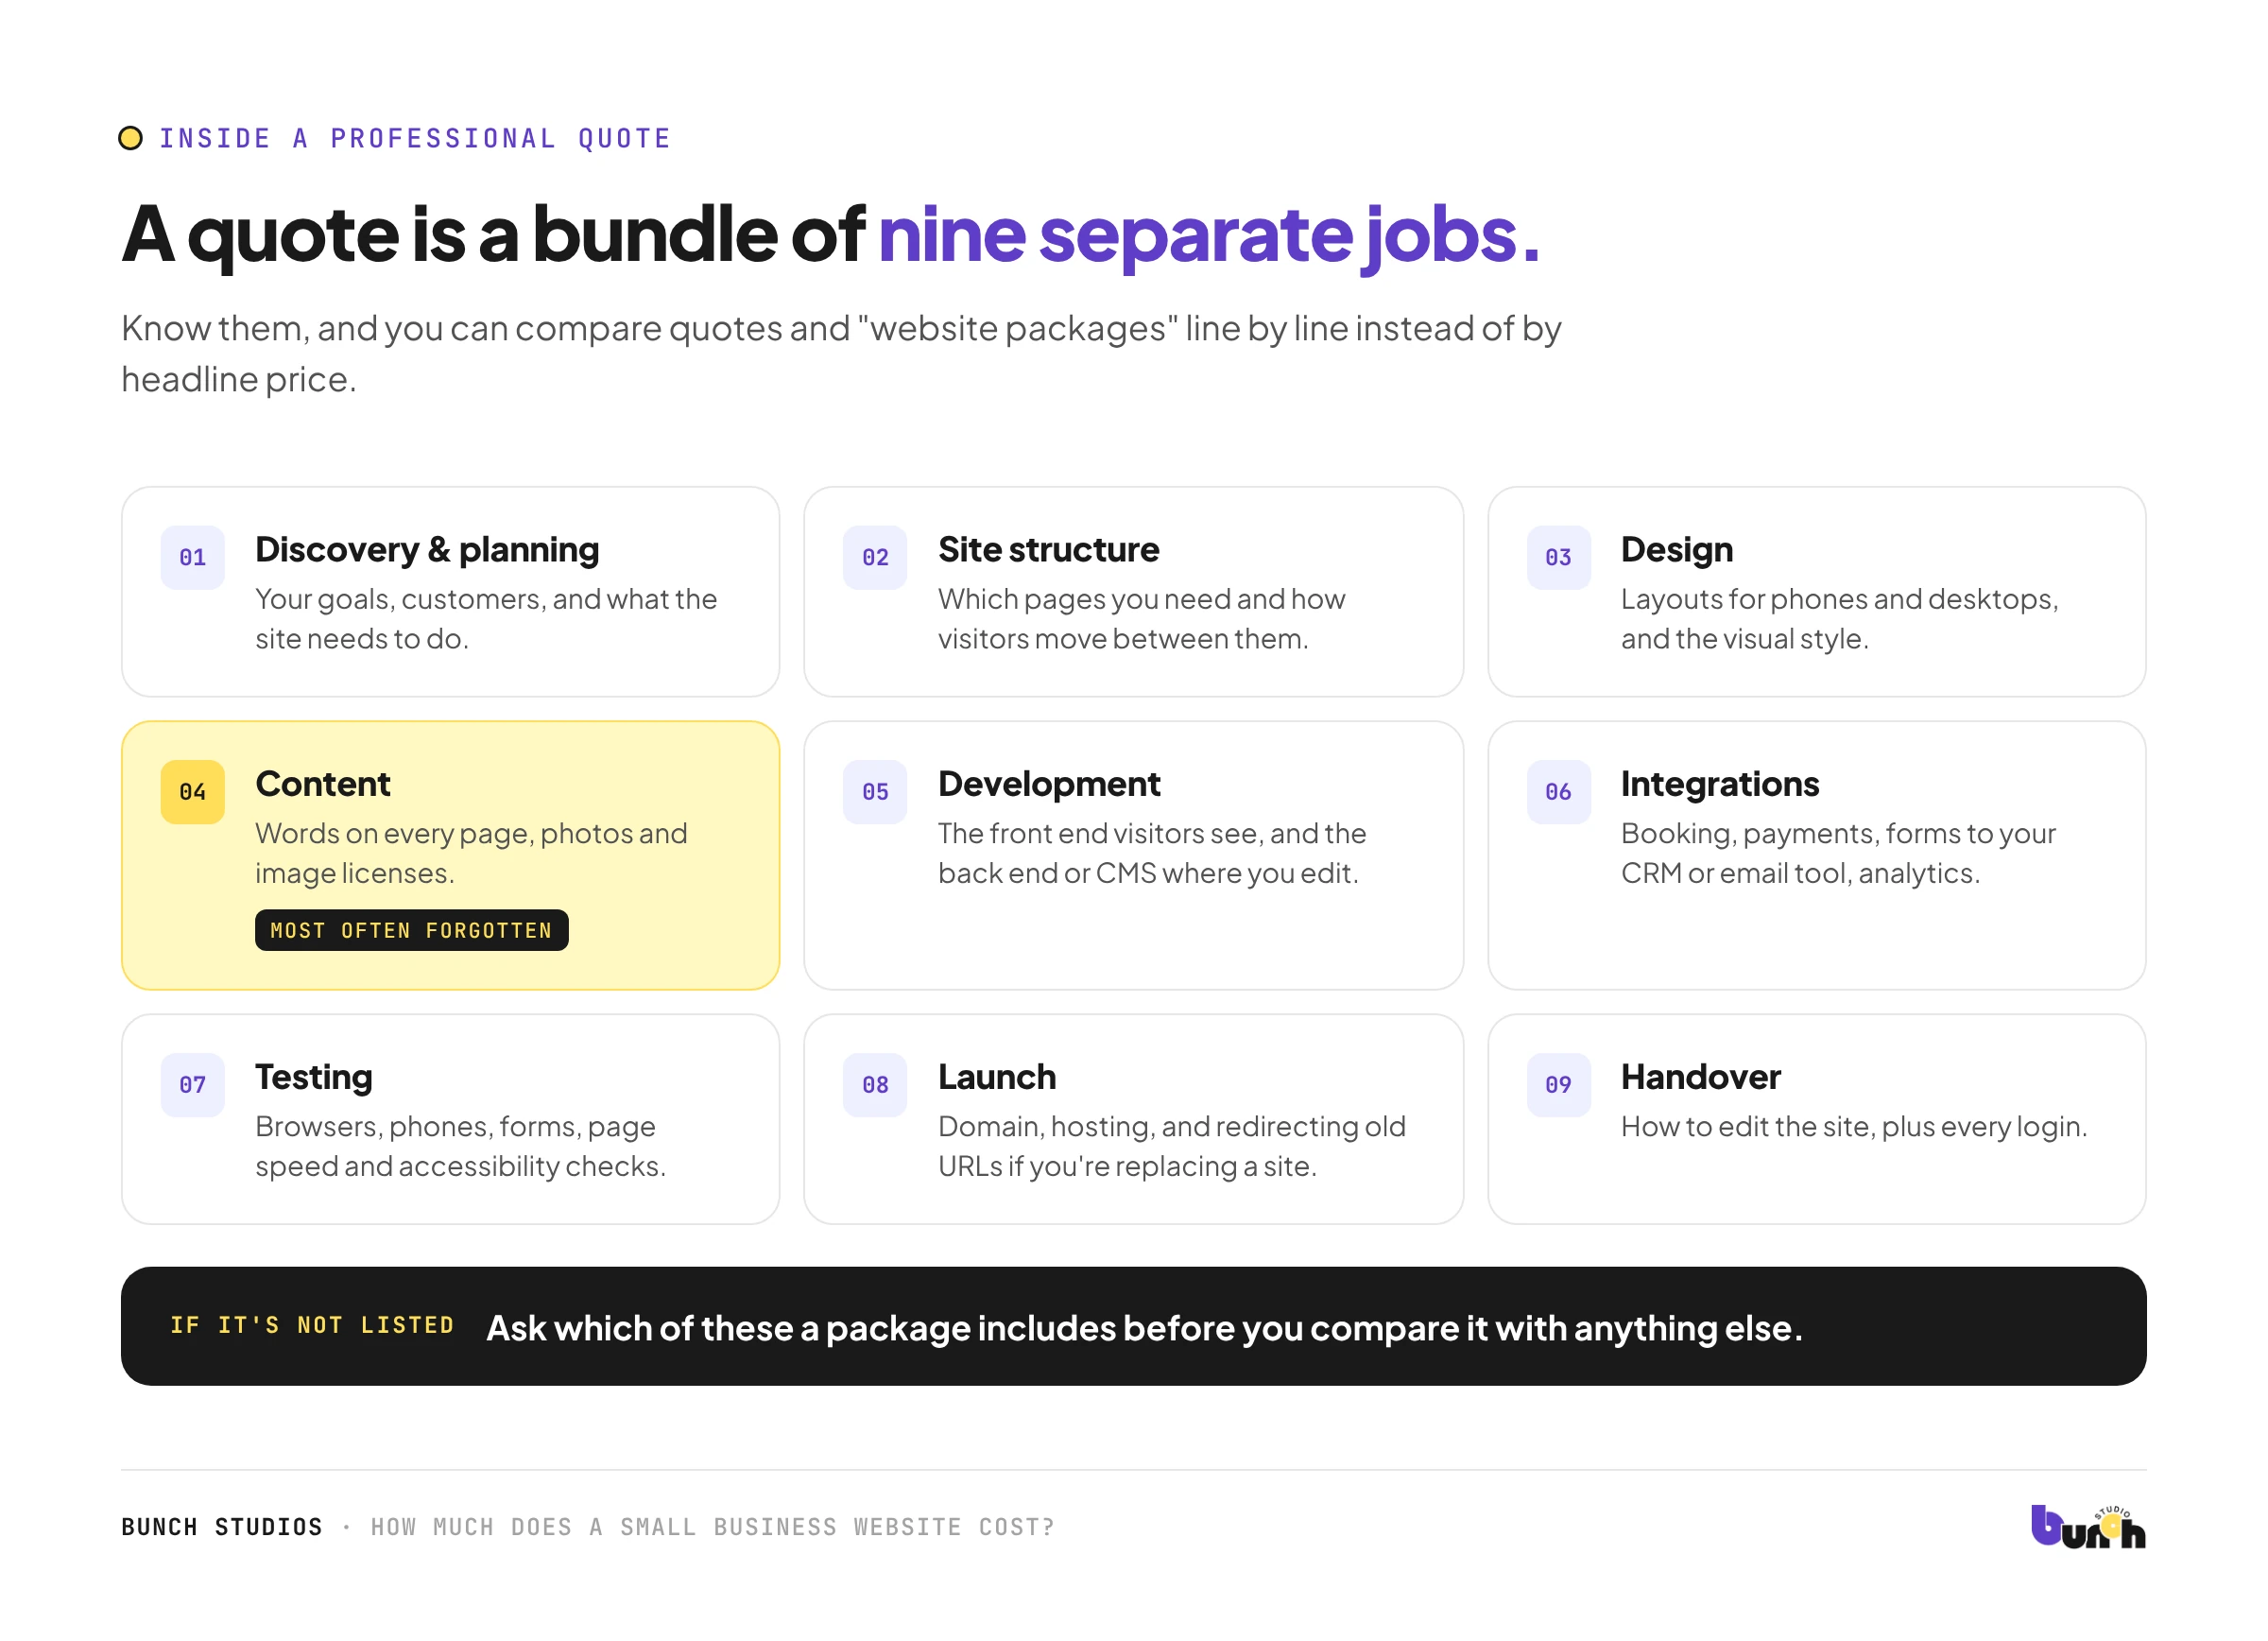
Task: Select the Content card heading
Action: 322,784
